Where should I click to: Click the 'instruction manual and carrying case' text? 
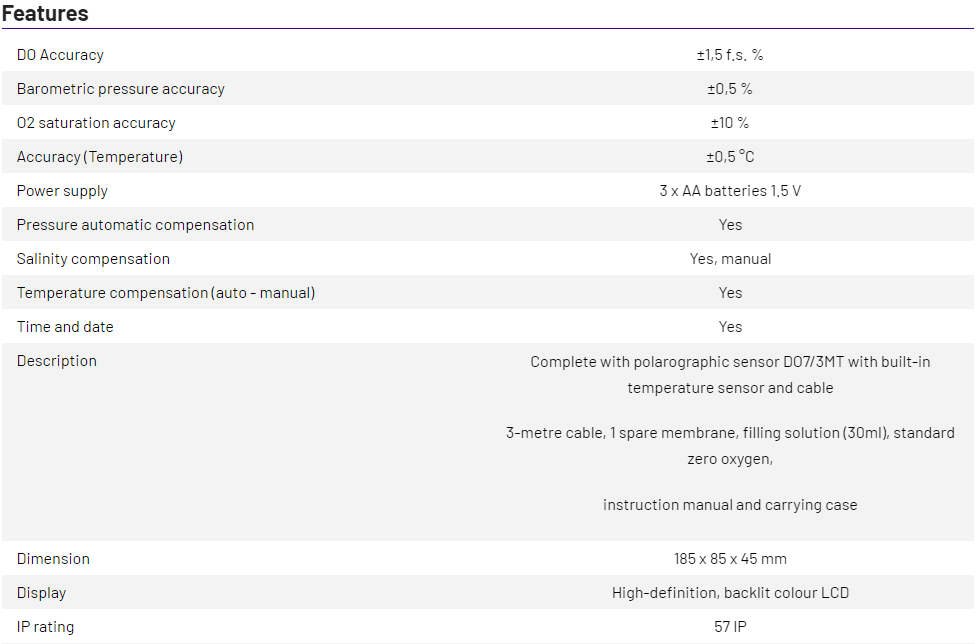pos(730,505)
